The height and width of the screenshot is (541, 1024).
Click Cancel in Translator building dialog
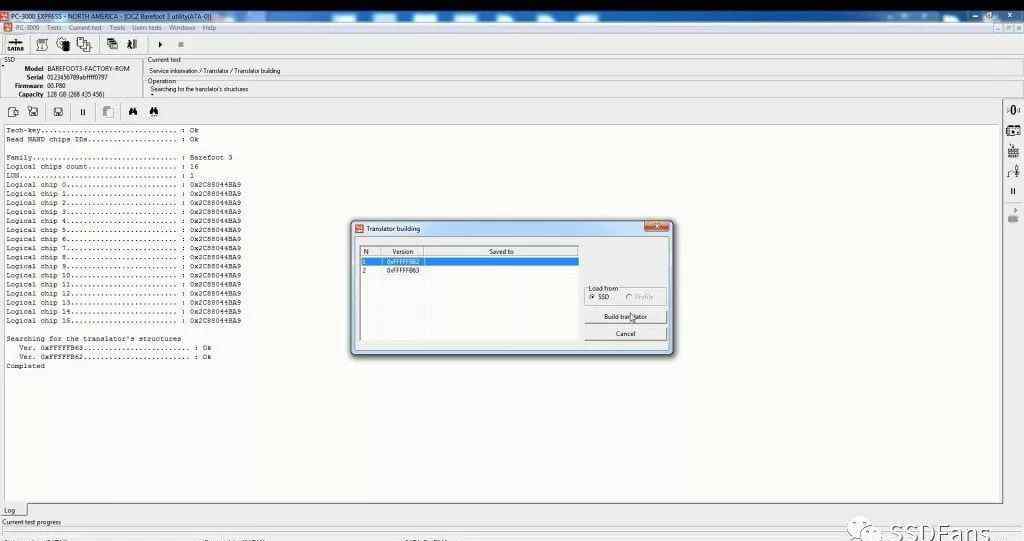coord(625,333)
